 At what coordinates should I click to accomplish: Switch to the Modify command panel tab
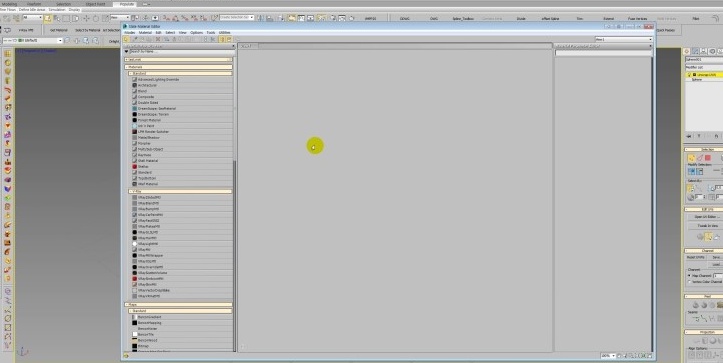[x=695, y=52]
